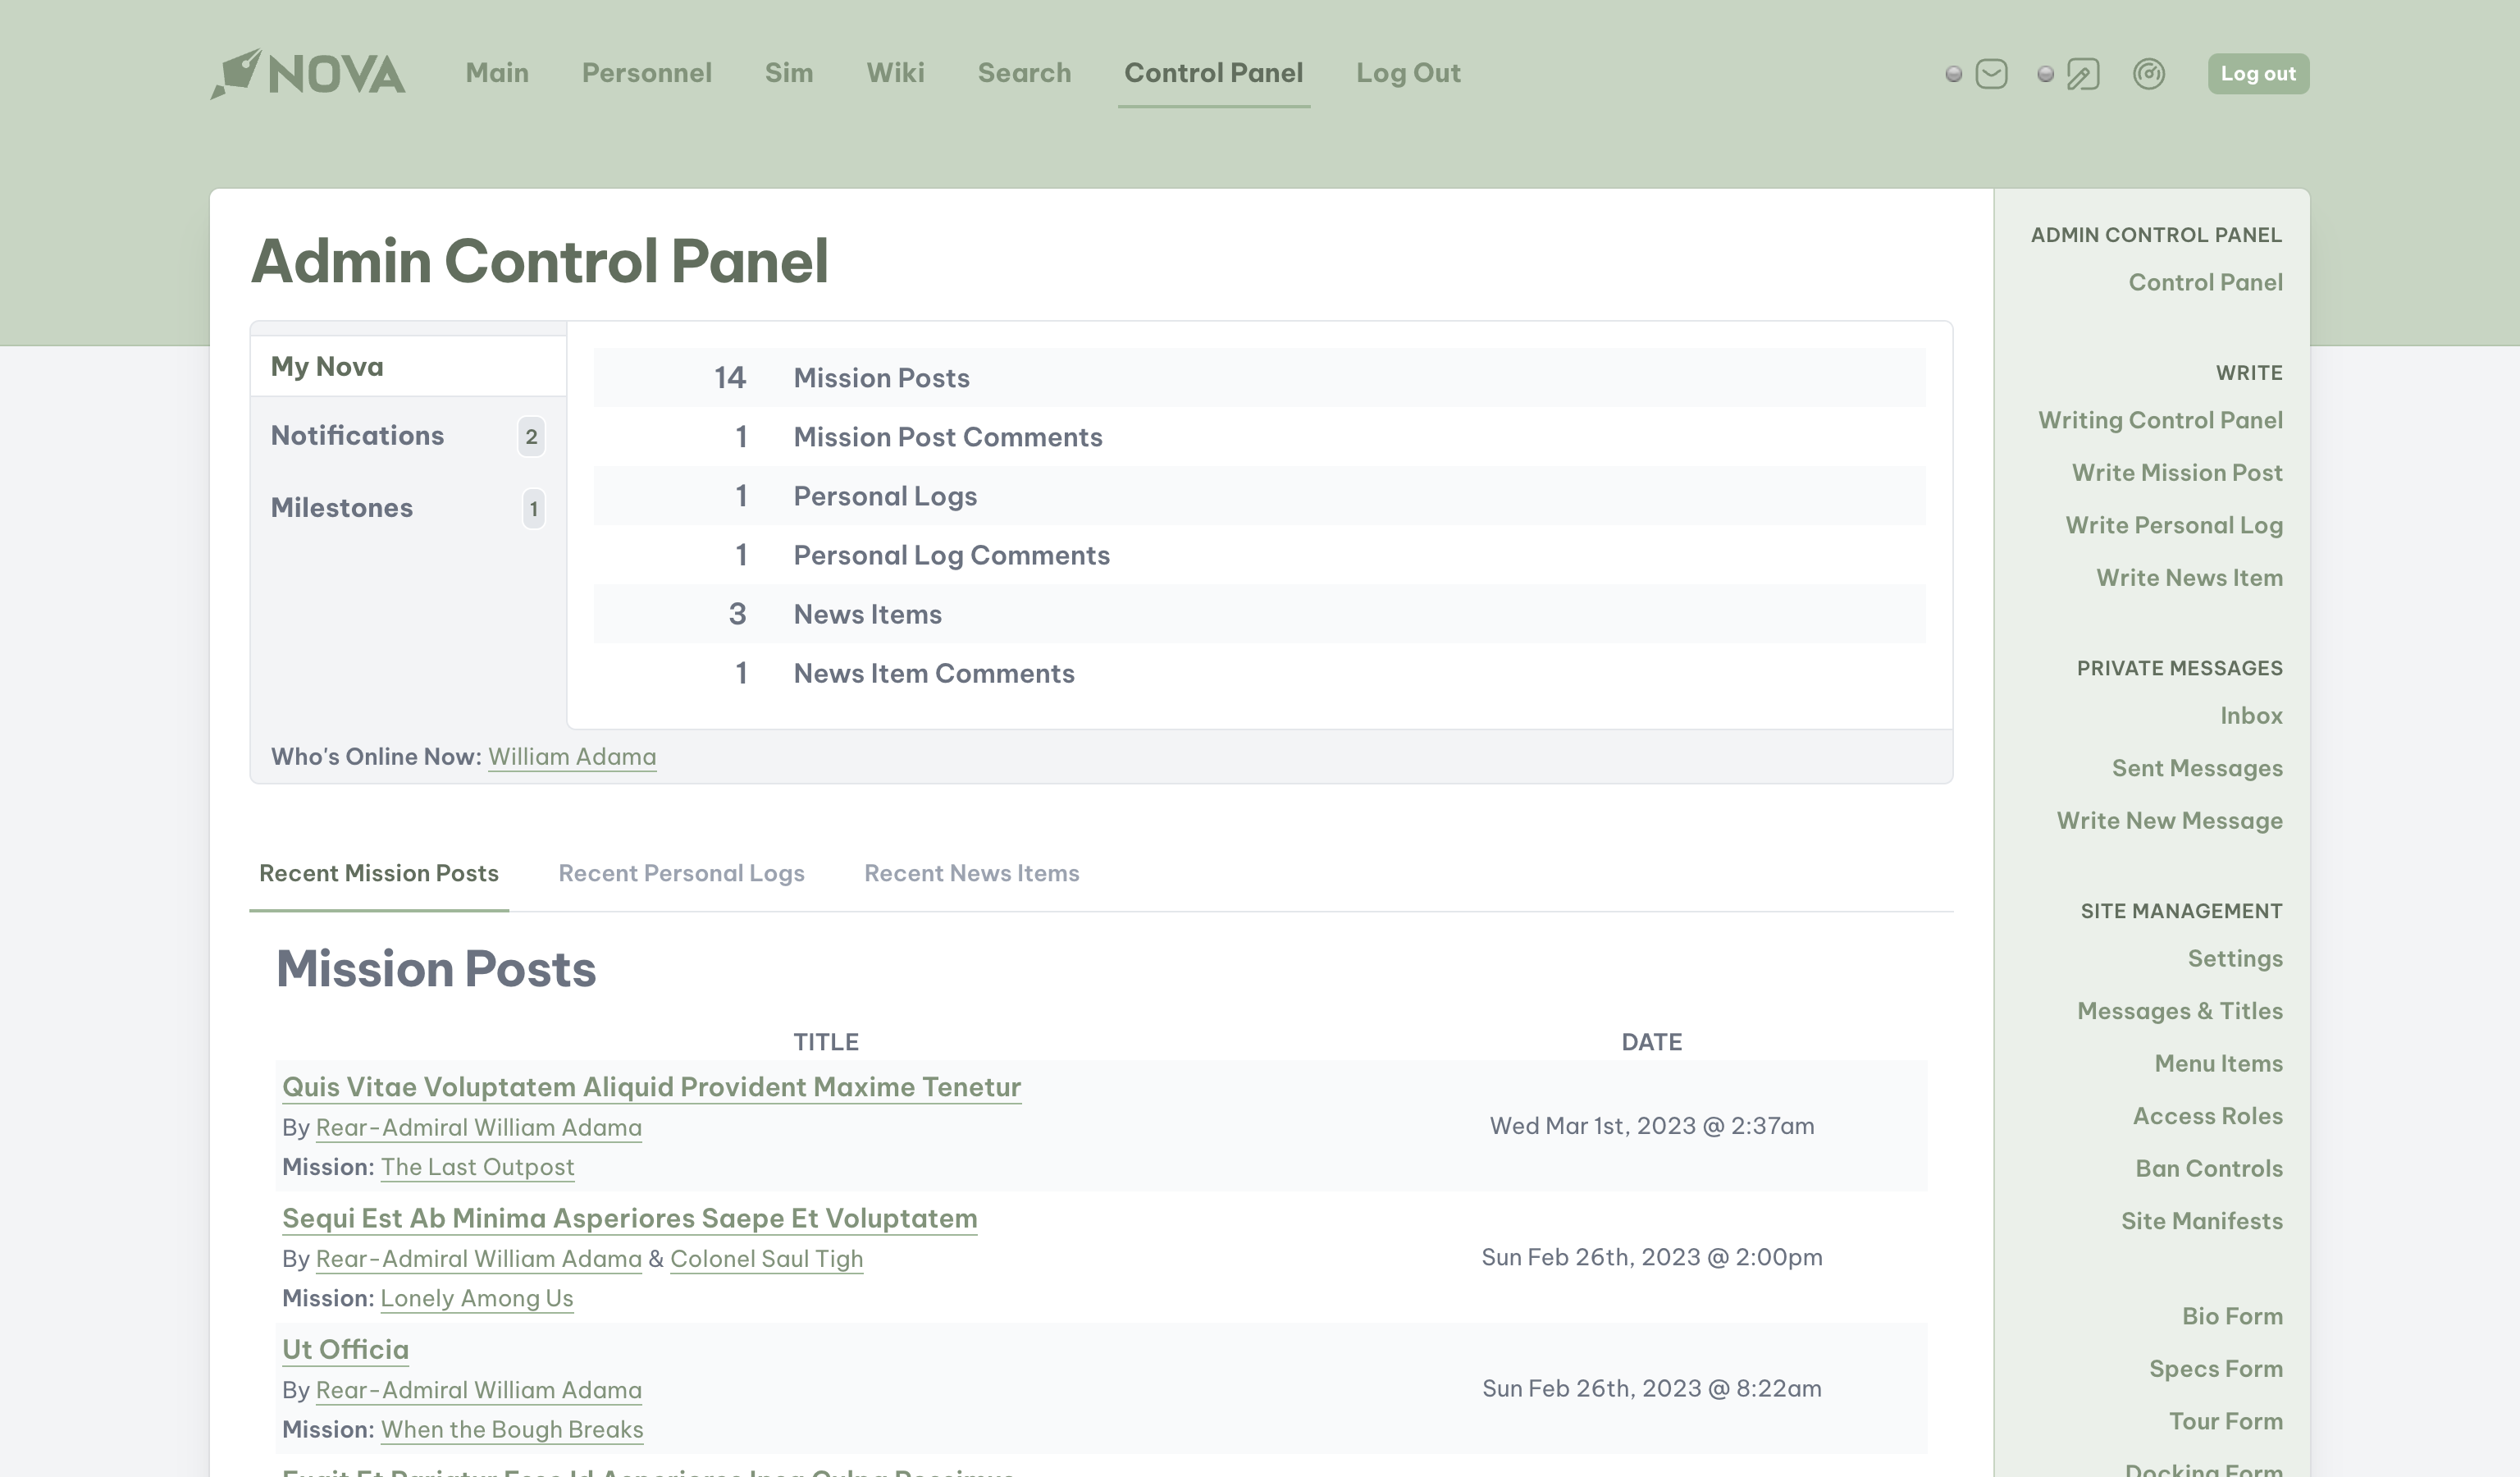The image size is (2520, 1477).
Task: Show the Recent Mission Posts tab
Action: tap(379, 873)
